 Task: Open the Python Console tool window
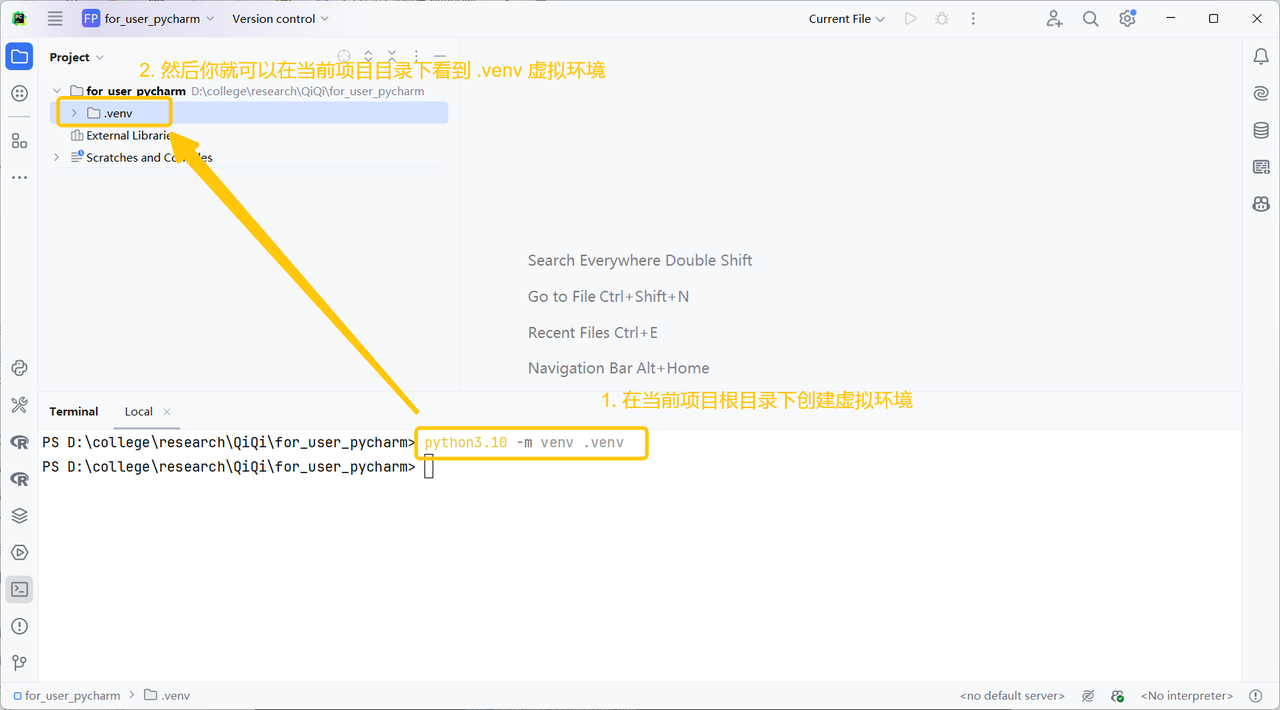[19, 368]
